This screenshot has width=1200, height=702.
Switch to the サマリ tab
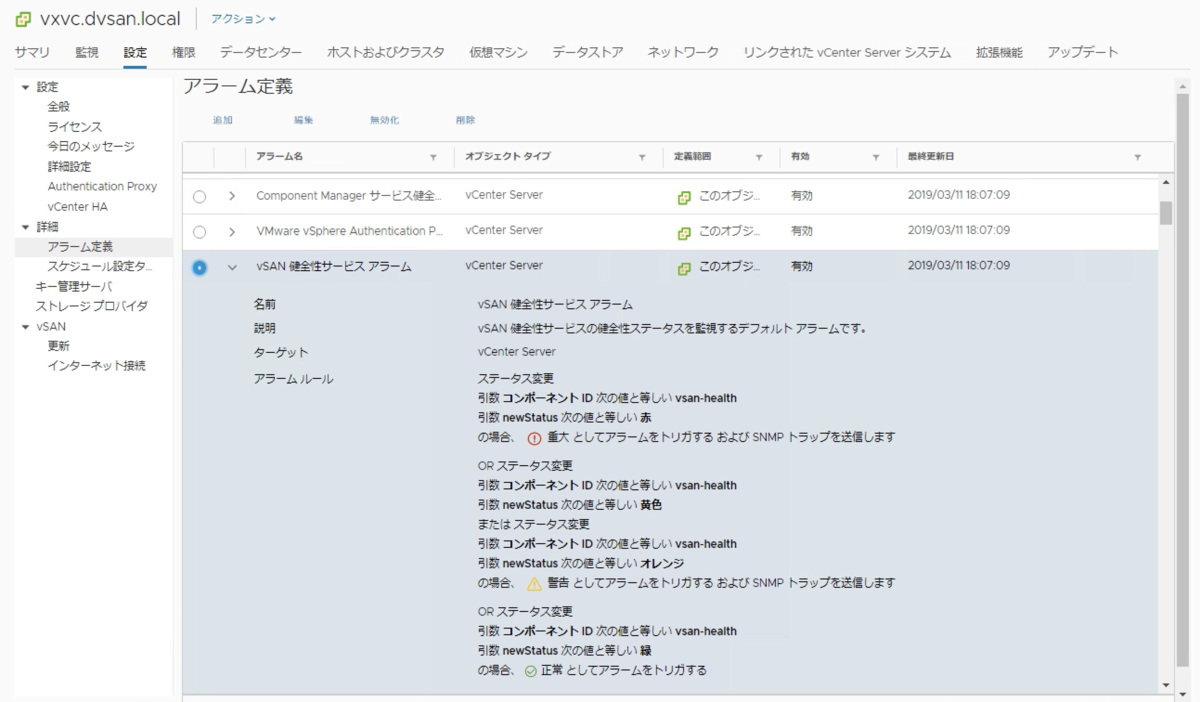pyautogui.click(x=33, y=52)
